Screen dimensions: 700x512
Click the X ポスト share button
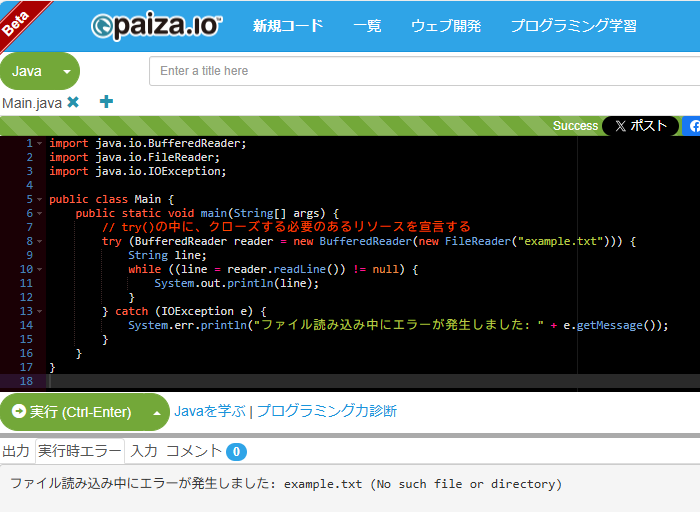641,126
